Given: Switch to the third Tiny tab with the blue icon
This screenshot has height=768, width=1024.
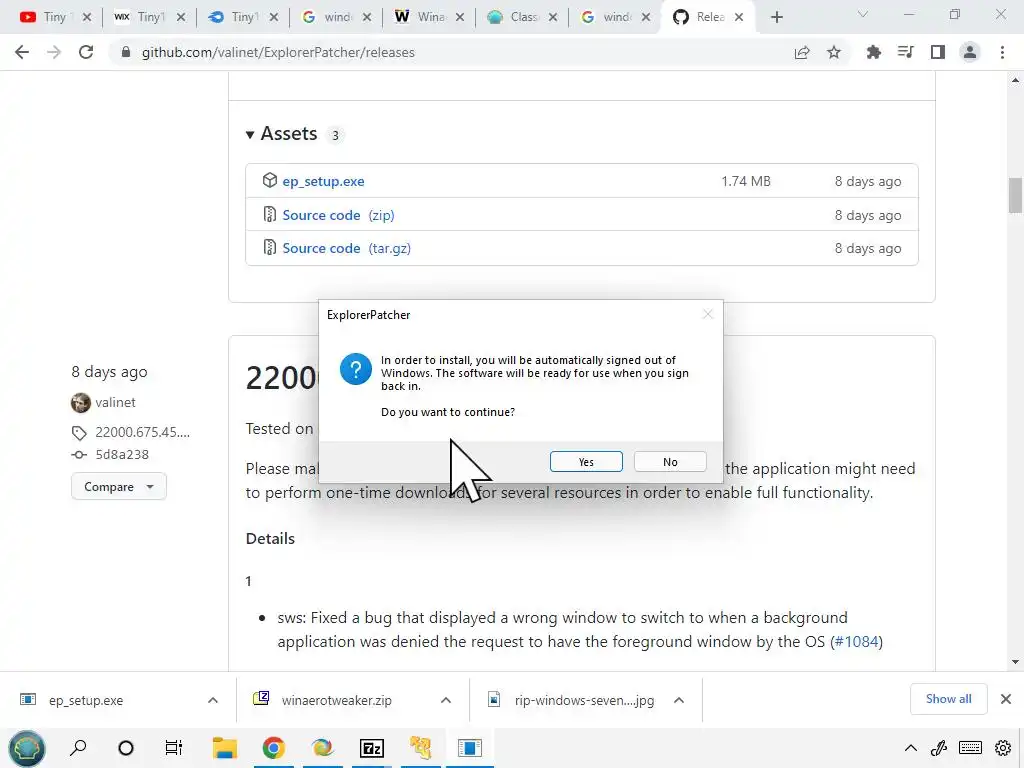Looking at the screenshot, I should click(242, 17).
